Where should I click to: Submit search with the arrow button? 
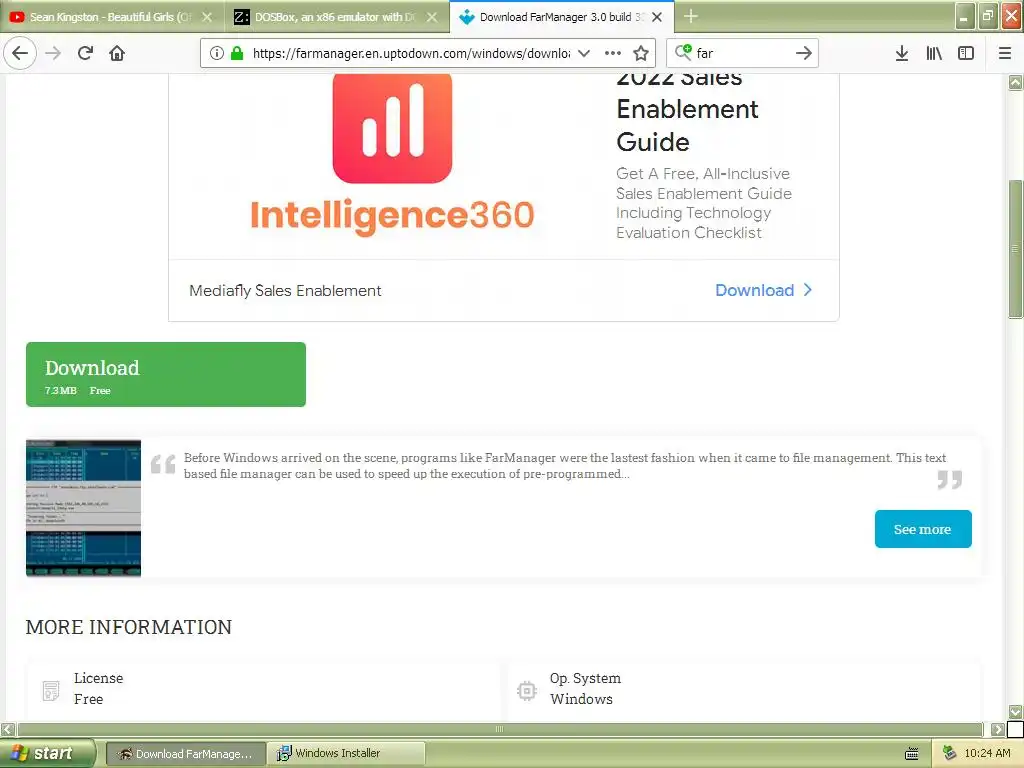point(804,53)
